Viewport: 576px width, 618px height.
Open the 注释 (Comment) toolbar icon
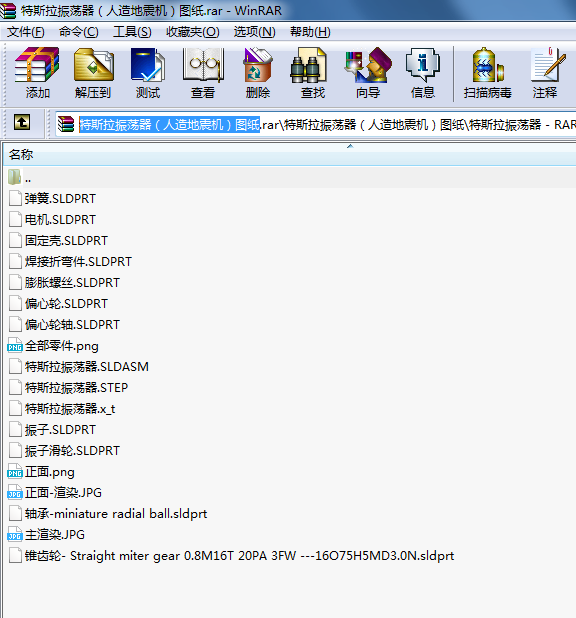pos(547,65)
